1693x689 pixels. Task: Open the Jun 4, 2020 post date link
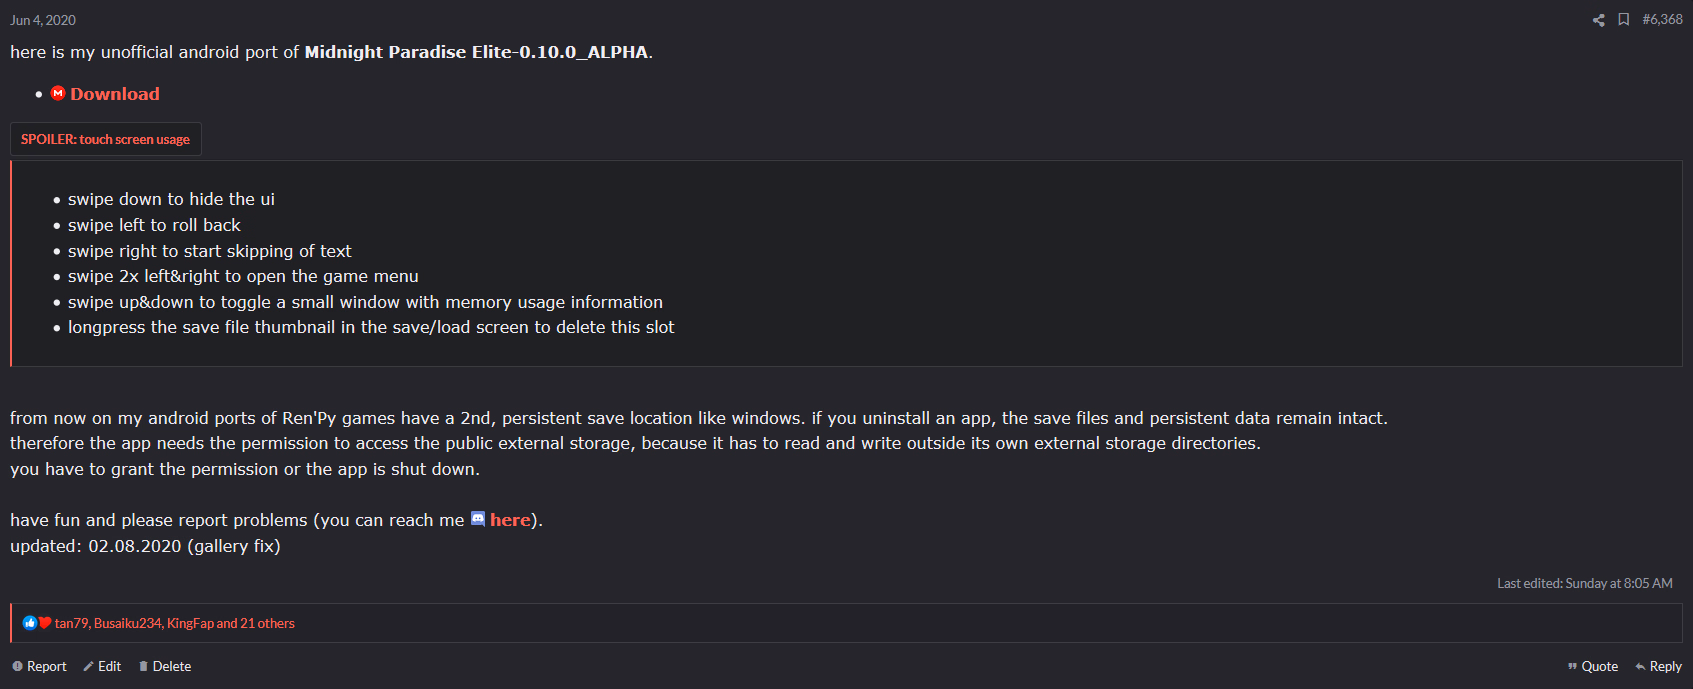(x=43, y=20)
